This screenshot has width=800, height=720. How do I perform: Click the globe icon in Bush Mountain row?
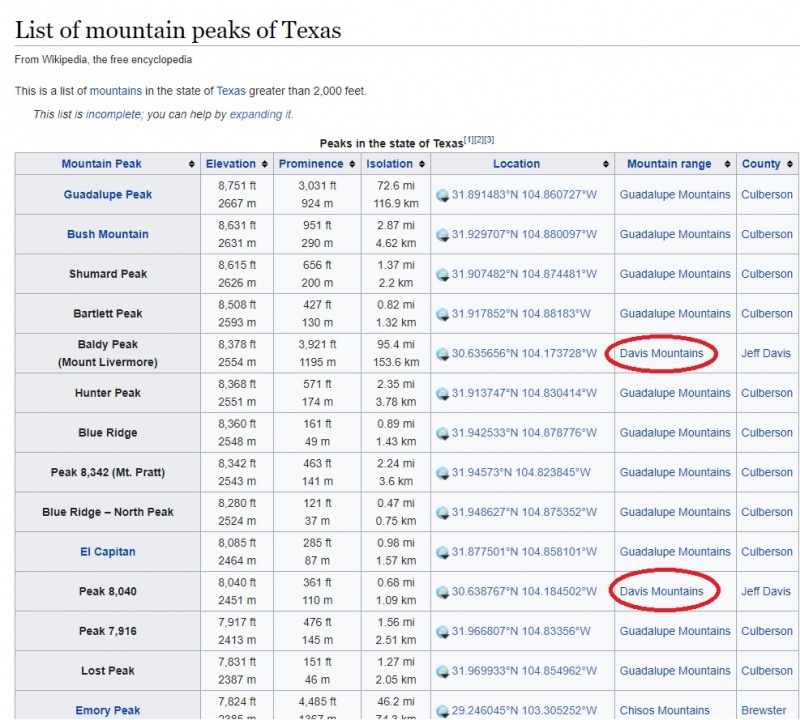pos(442,235)
